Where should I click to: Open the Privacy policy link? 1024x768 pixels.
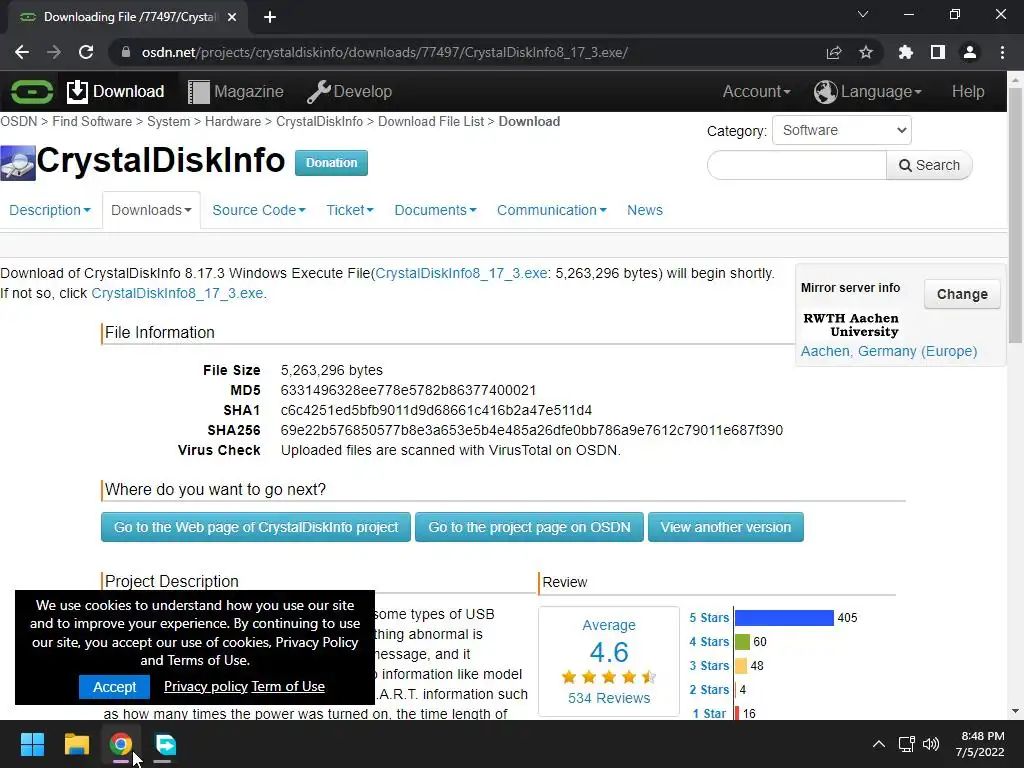(206, 686)
